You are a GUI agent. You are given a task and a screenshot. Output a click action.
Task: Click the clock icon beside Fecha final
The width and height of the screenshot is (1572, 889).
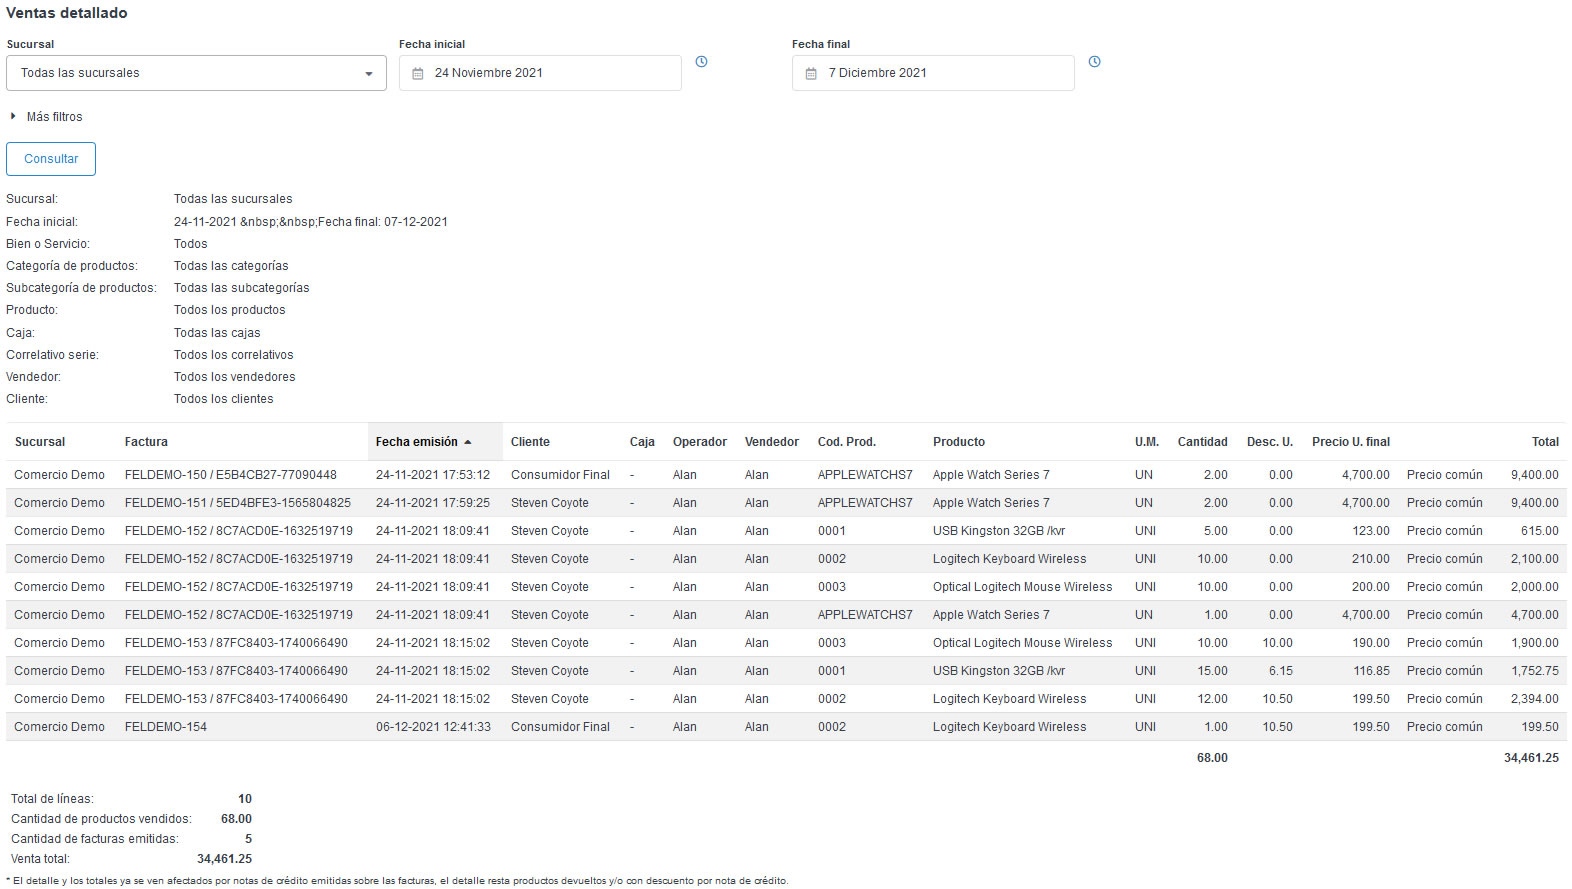(x=1094, y=62)
